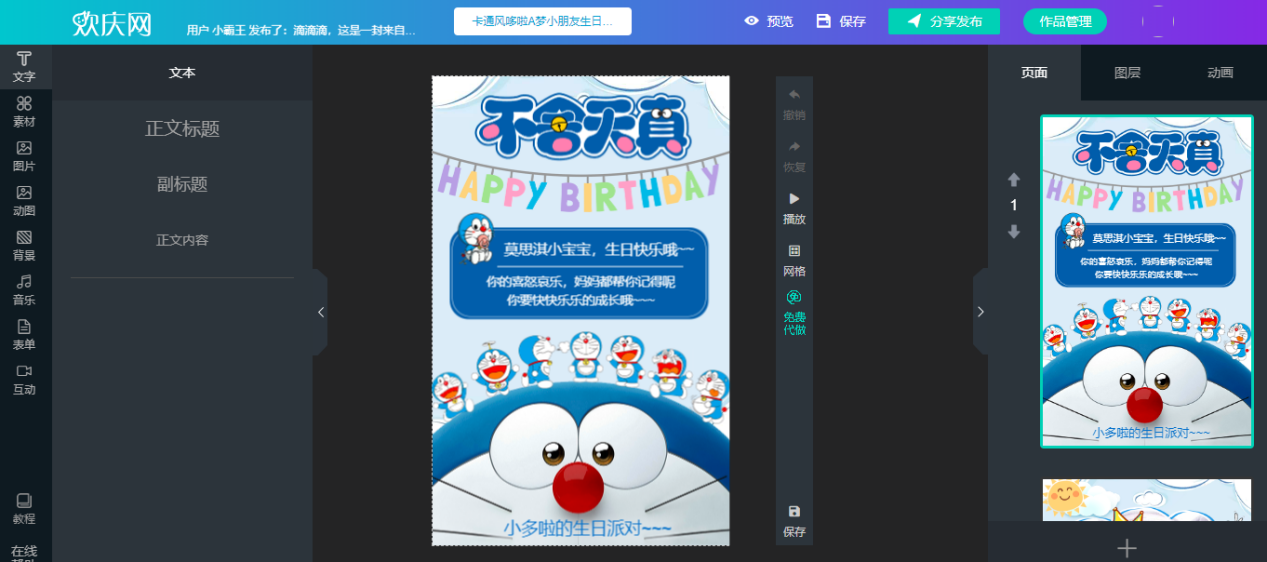This screenshot has width=1267, height=562.
Task: Click the 免费代做 service icon
Action: pos(794,312)
